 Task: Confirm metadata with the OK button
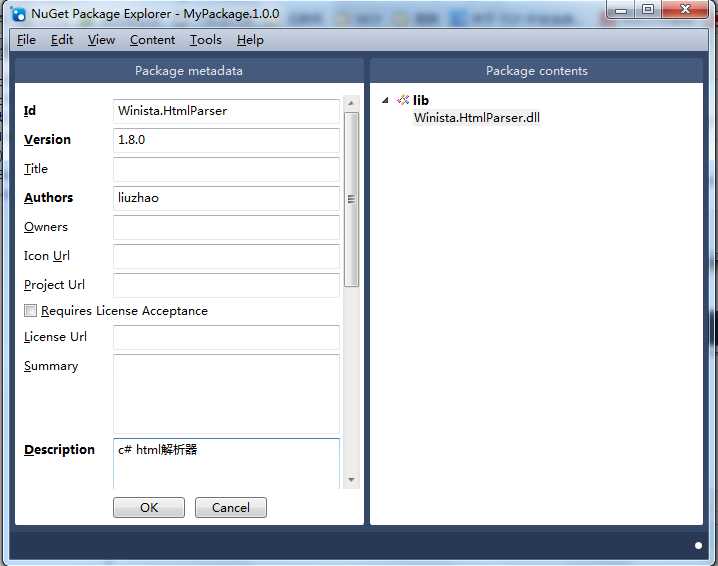click(x=149, y=507)
